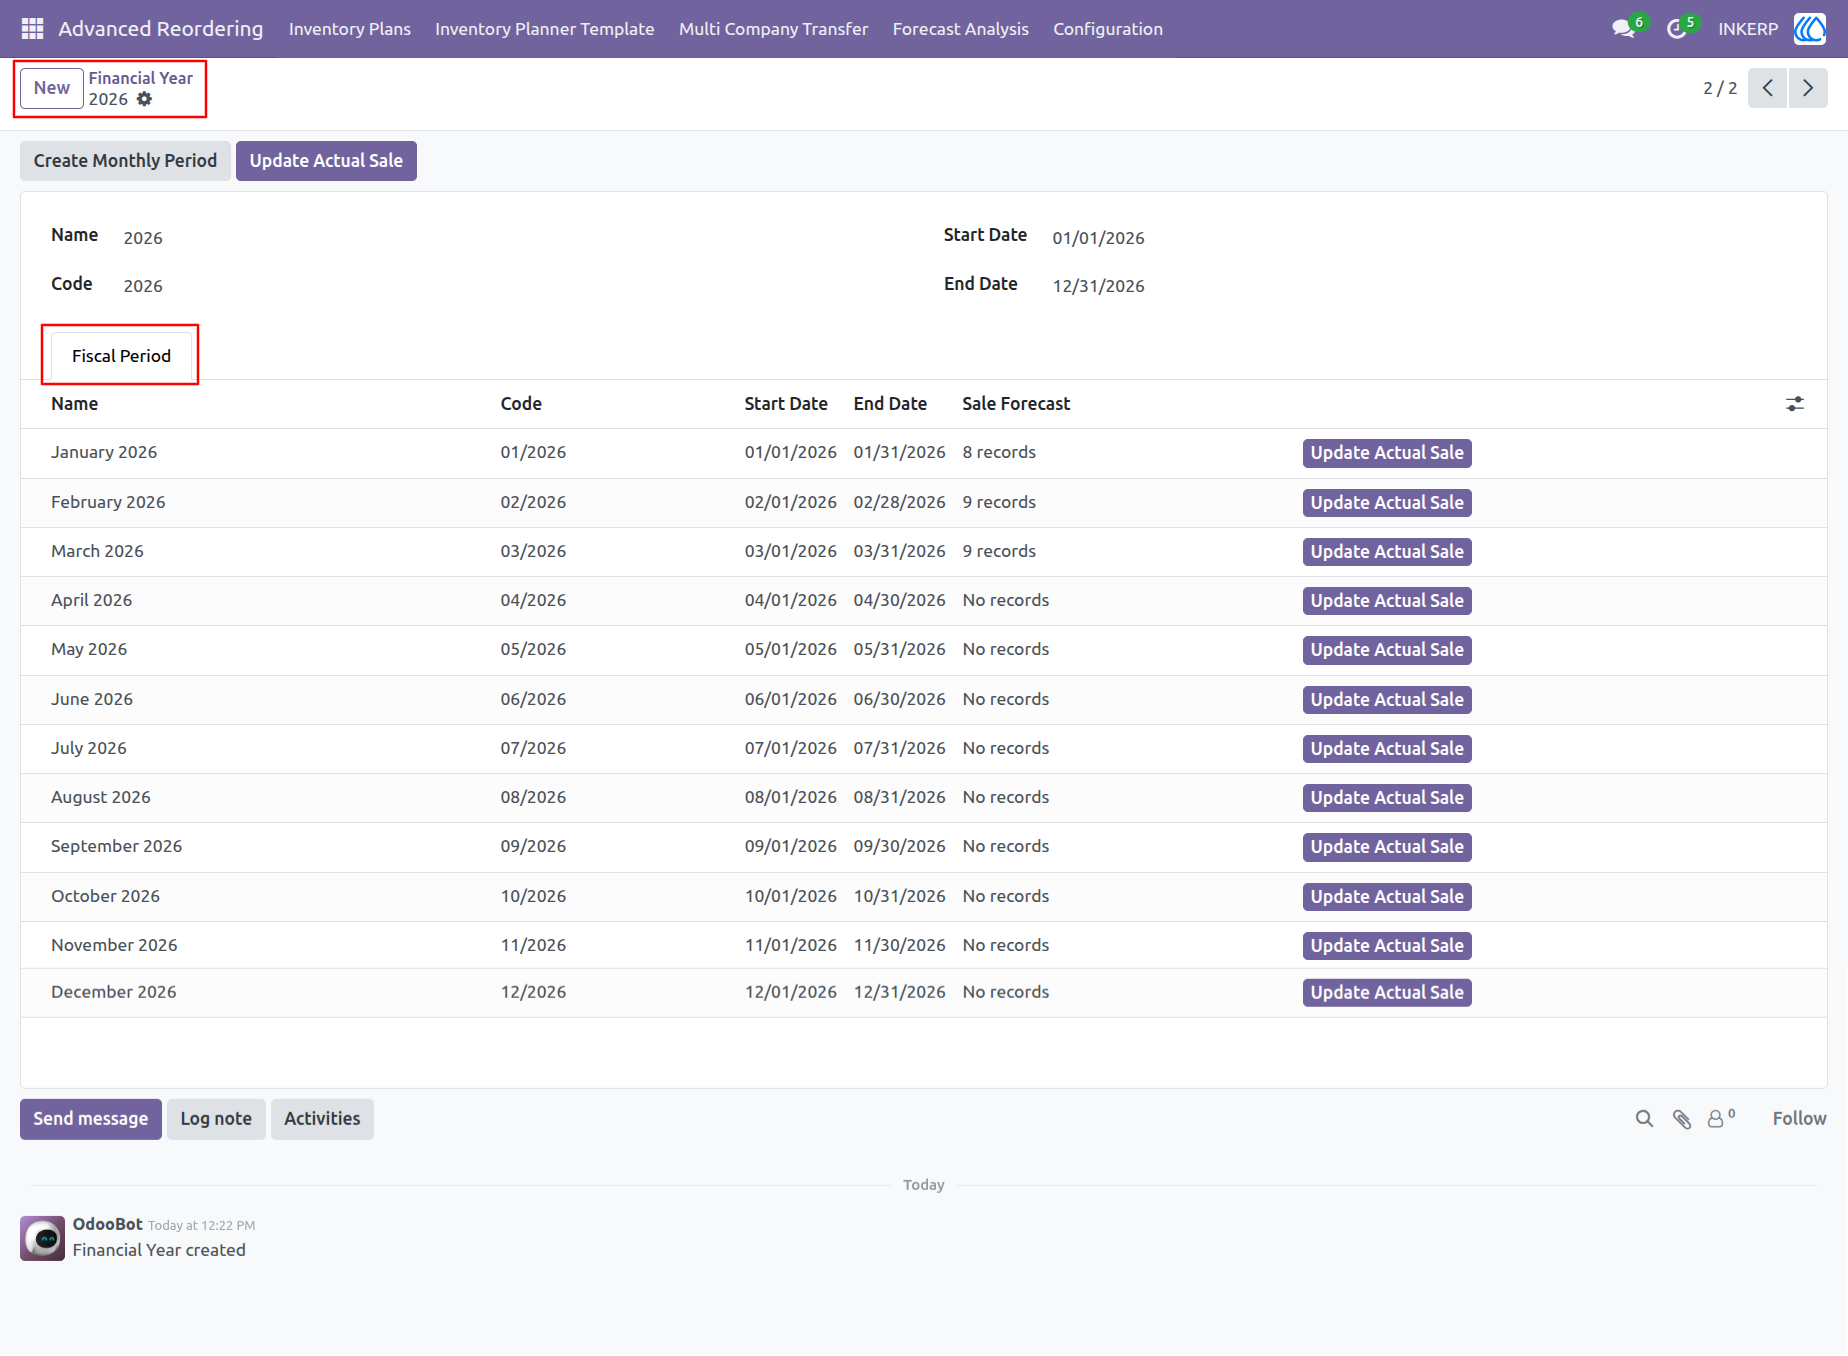The height and width of the screenshot is (1356, 1848).
Task: Click the Advanced Reordering app title
Action: point(161,29)
